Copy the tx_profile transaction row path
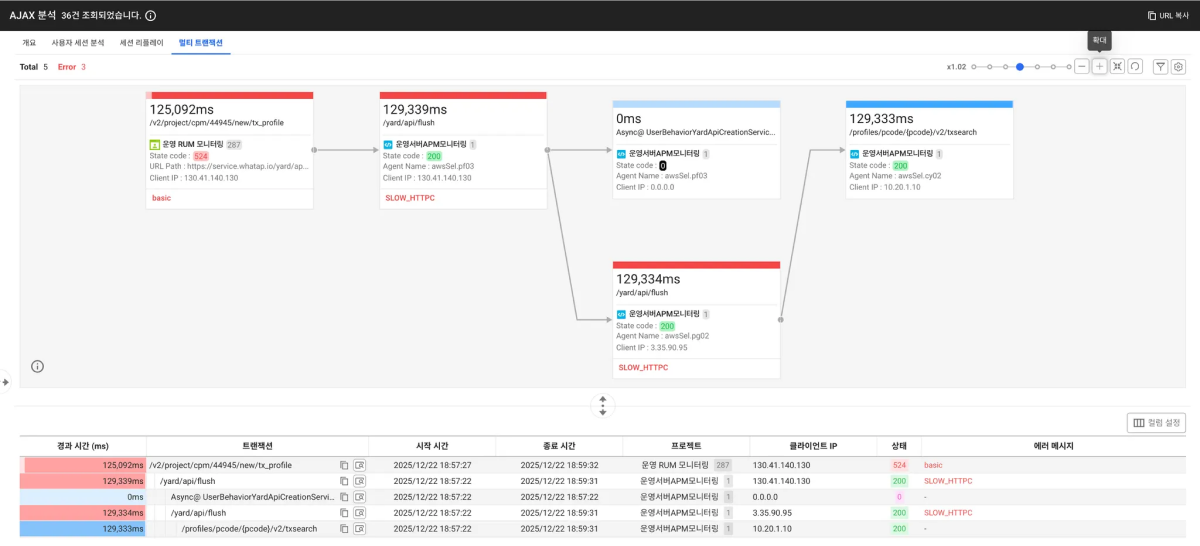The height and width of the screenshot is (546, 1200). (x=343, y=465)
